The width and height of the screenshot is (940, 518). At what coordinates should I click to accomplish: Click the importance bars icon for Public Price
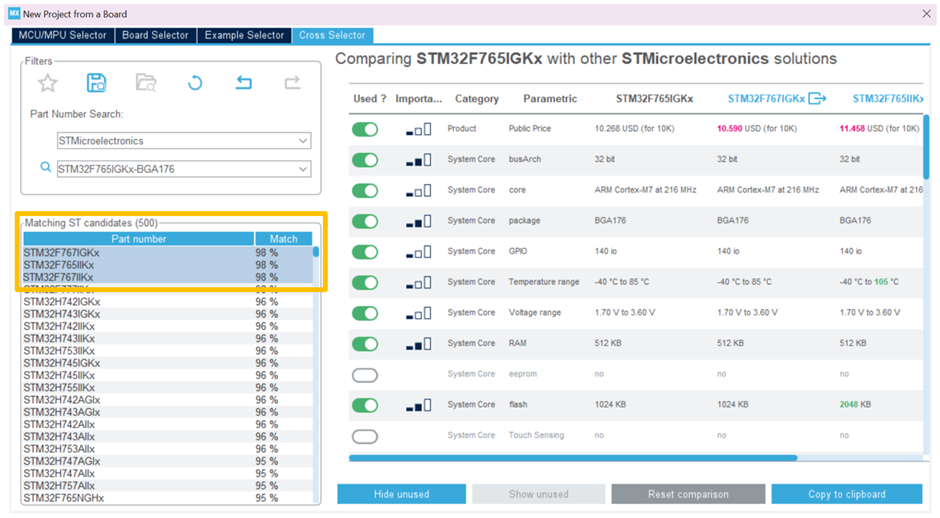[x=418, y=129]
